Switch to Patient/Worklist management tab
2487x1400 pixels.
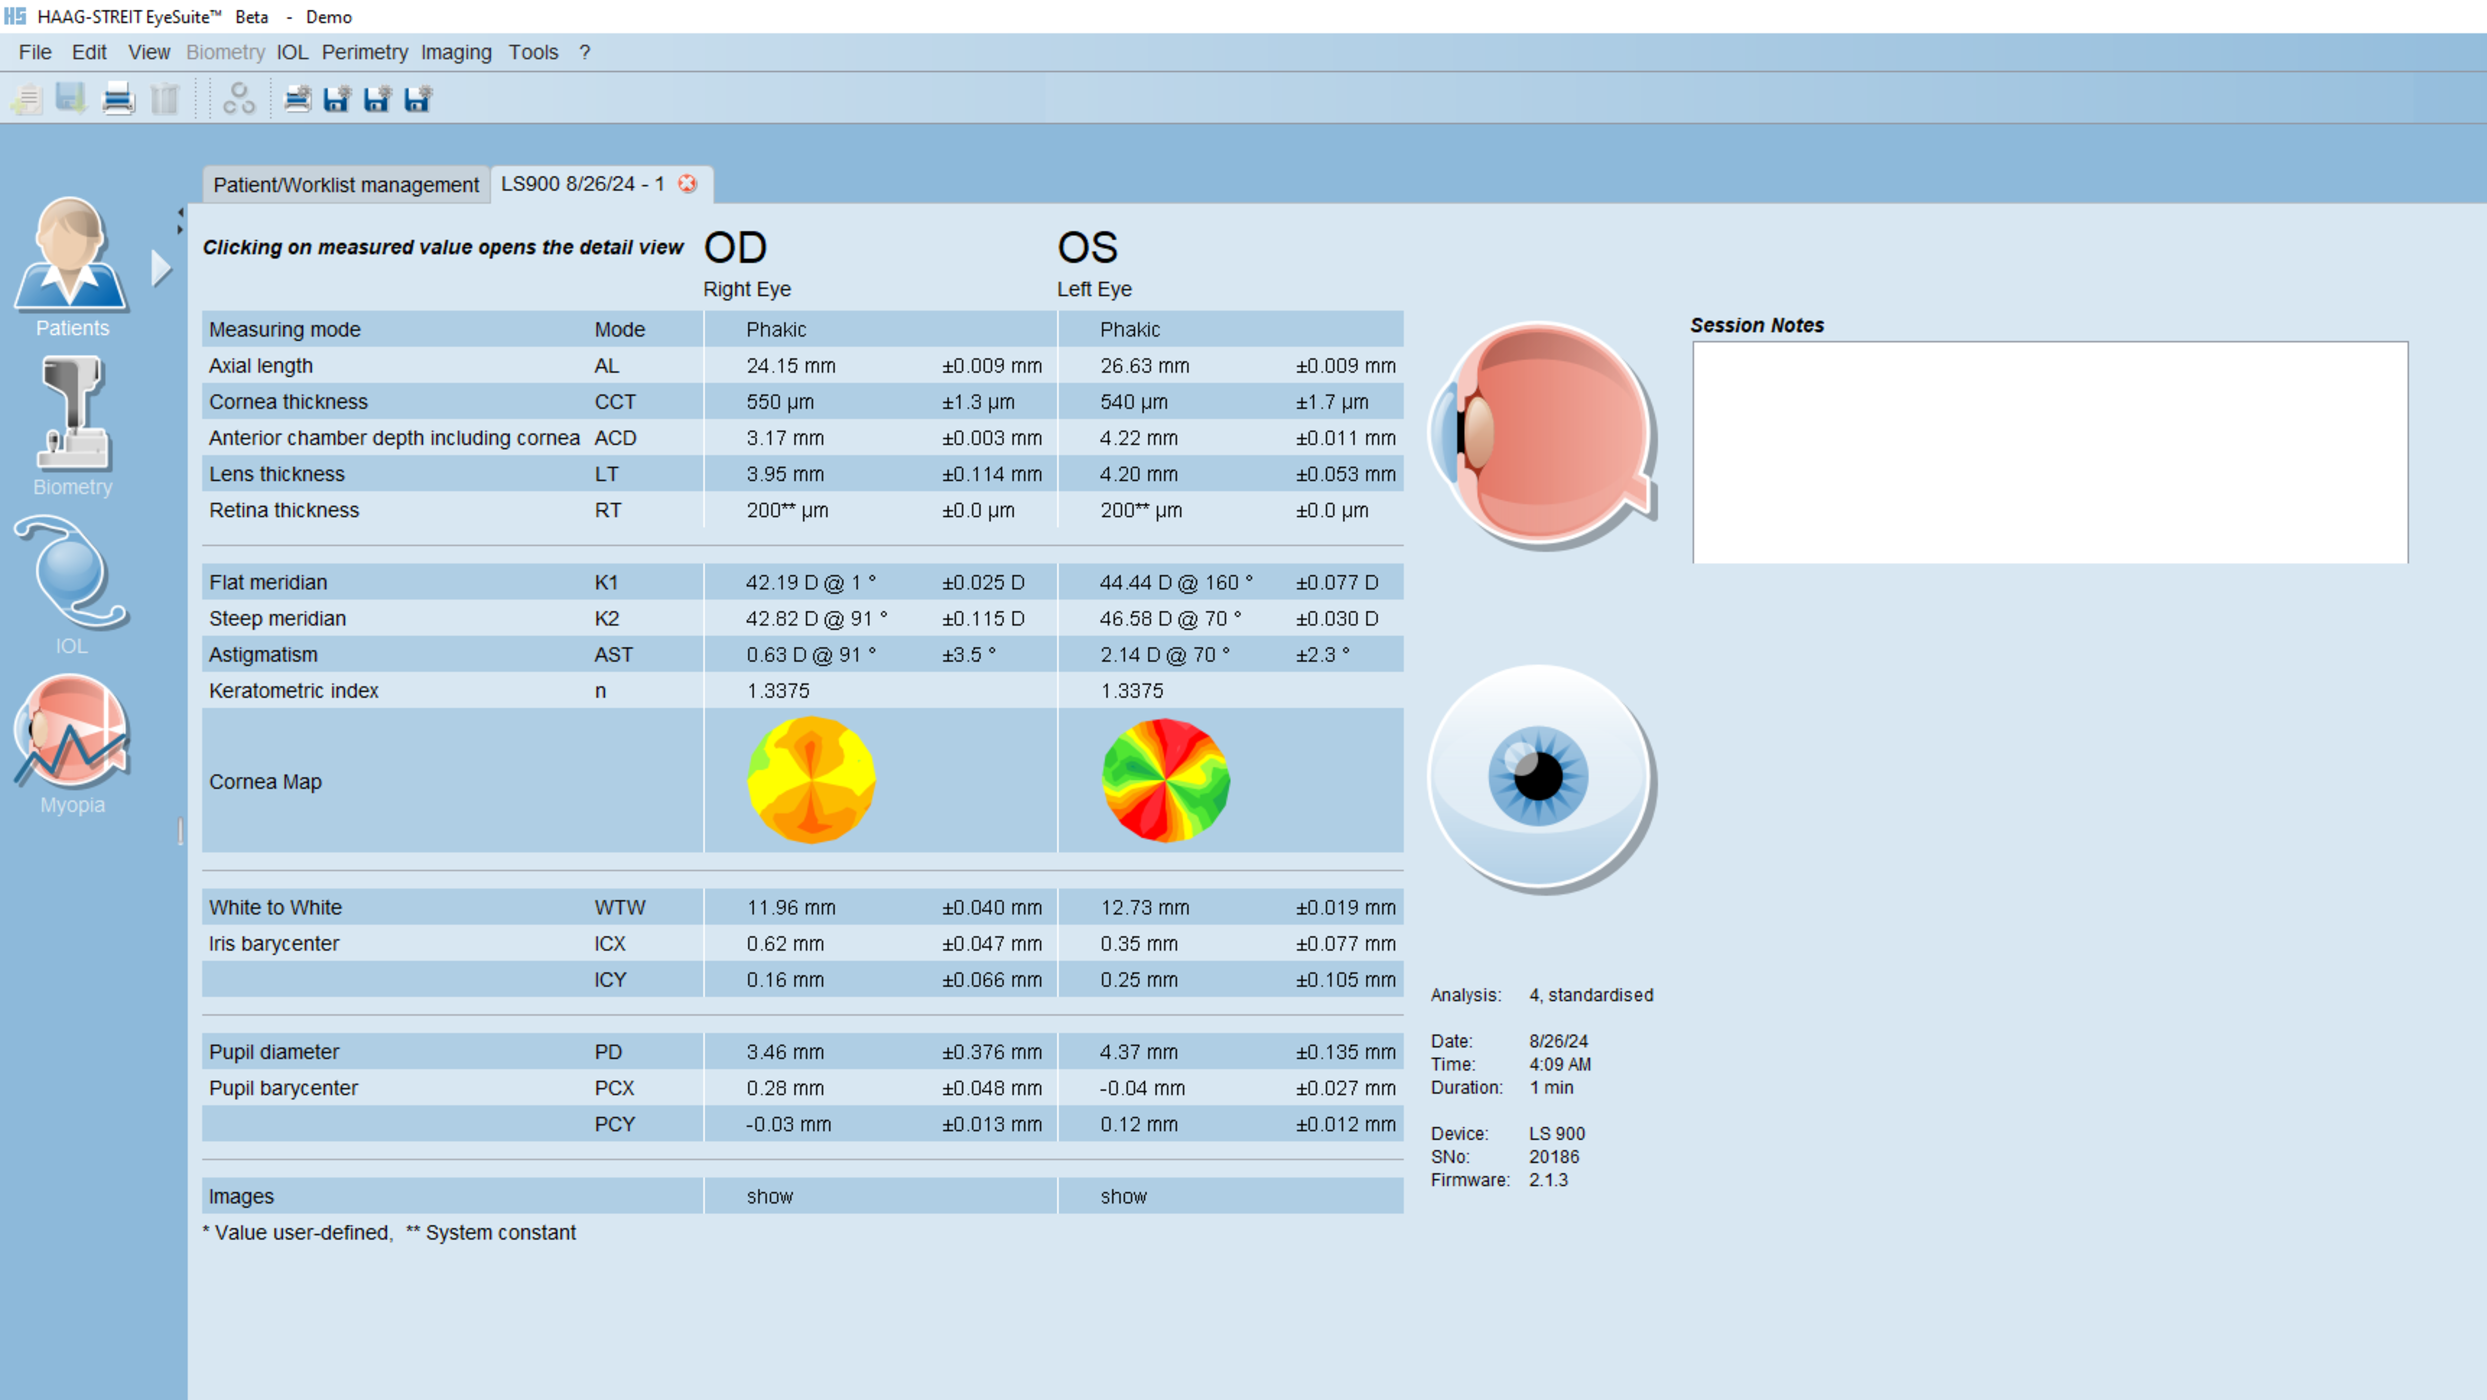click(x=344, y=184)
